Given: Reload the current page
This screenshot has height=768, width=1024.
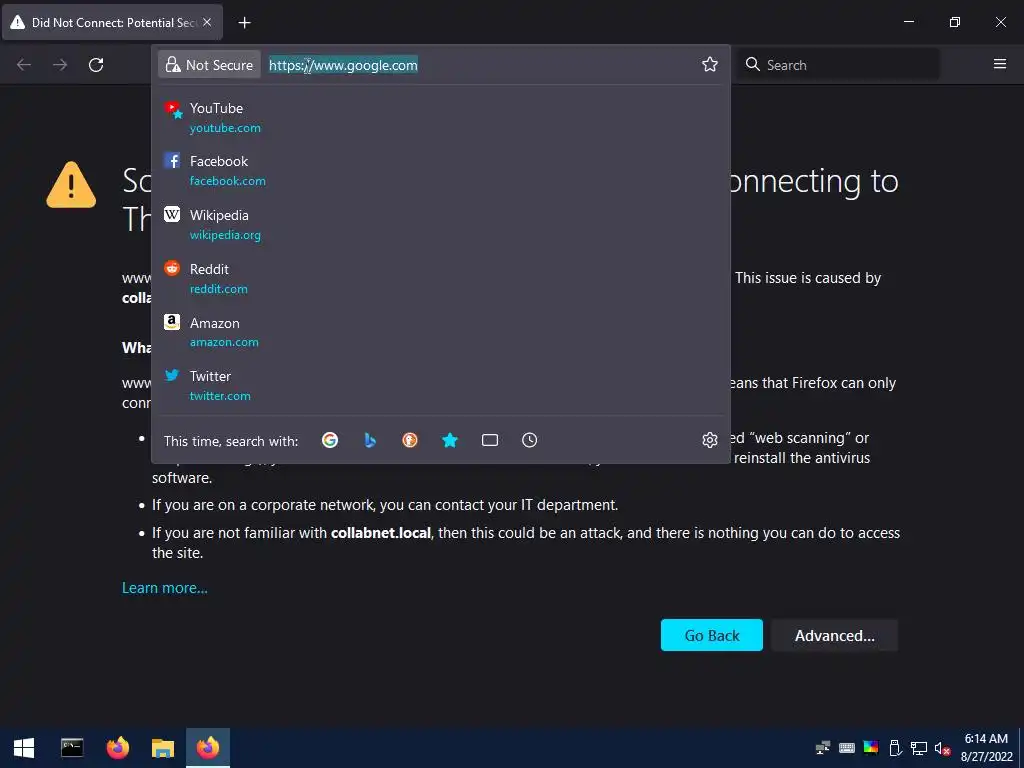Looking at the screenshot, I should 96,65.
